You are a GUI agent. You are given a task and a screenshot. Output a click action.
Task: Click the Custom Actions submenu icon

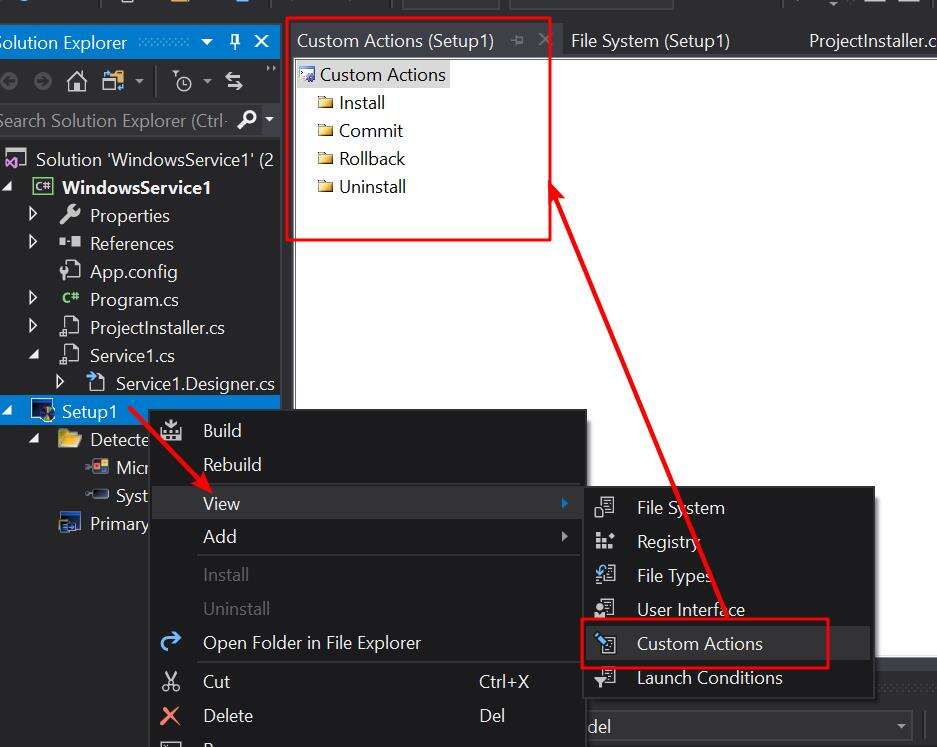605,643
